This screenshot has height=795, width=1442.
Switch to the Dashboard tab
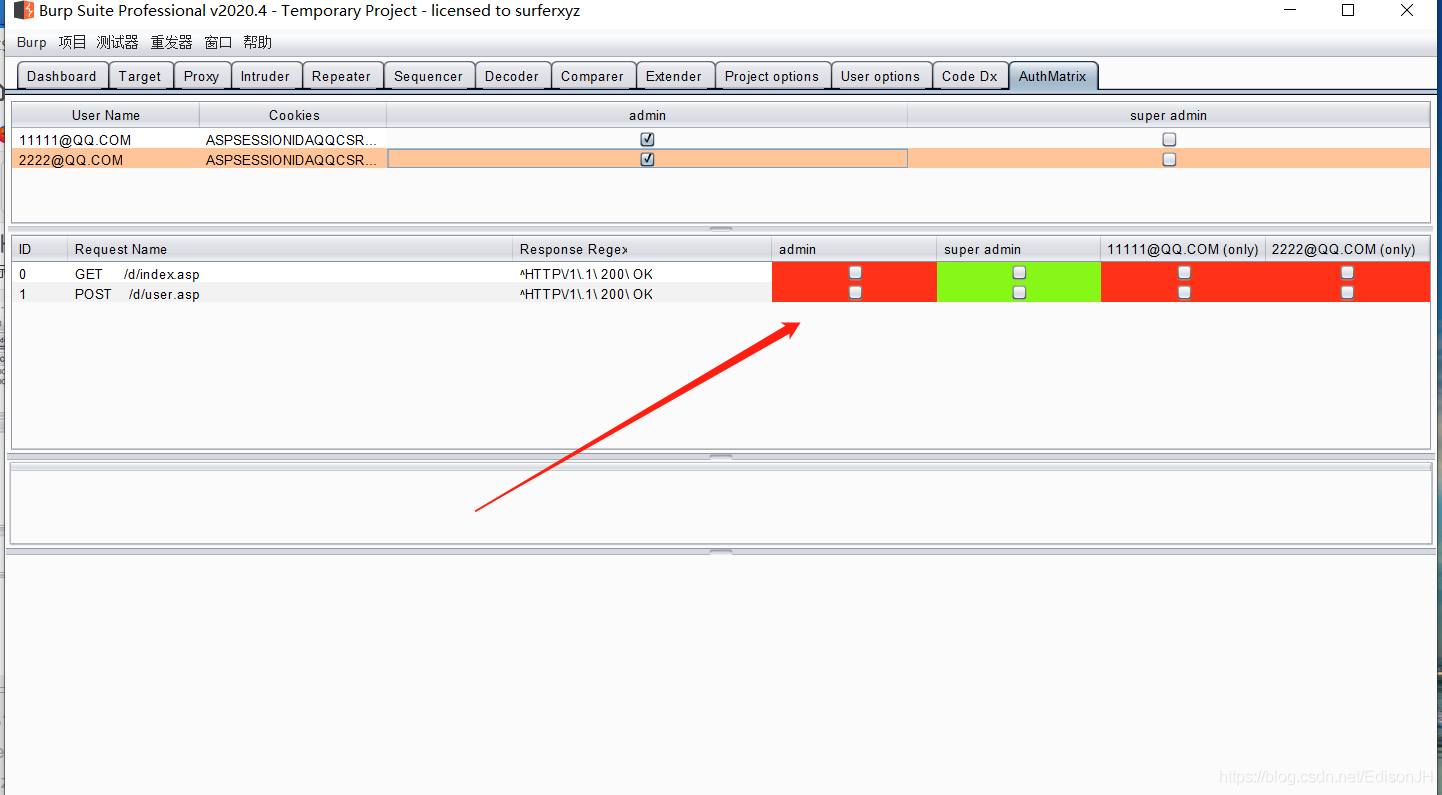pyautogui.click(x=61, y=75)
